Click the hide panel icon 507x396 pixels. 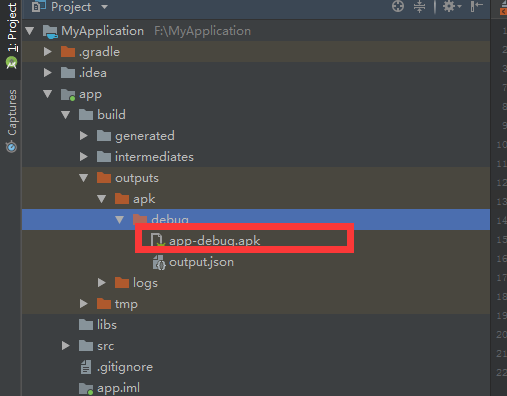click(477, 6)
